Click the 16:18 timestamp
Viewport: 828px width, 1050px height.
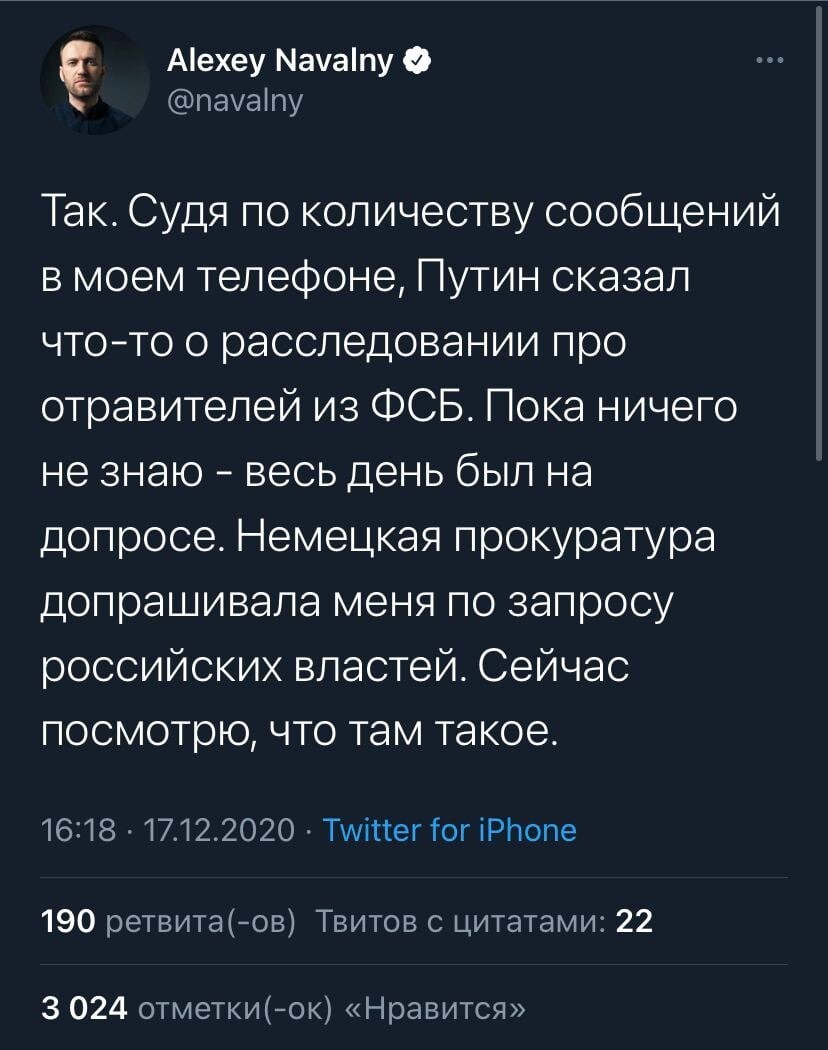coord(78,830)
